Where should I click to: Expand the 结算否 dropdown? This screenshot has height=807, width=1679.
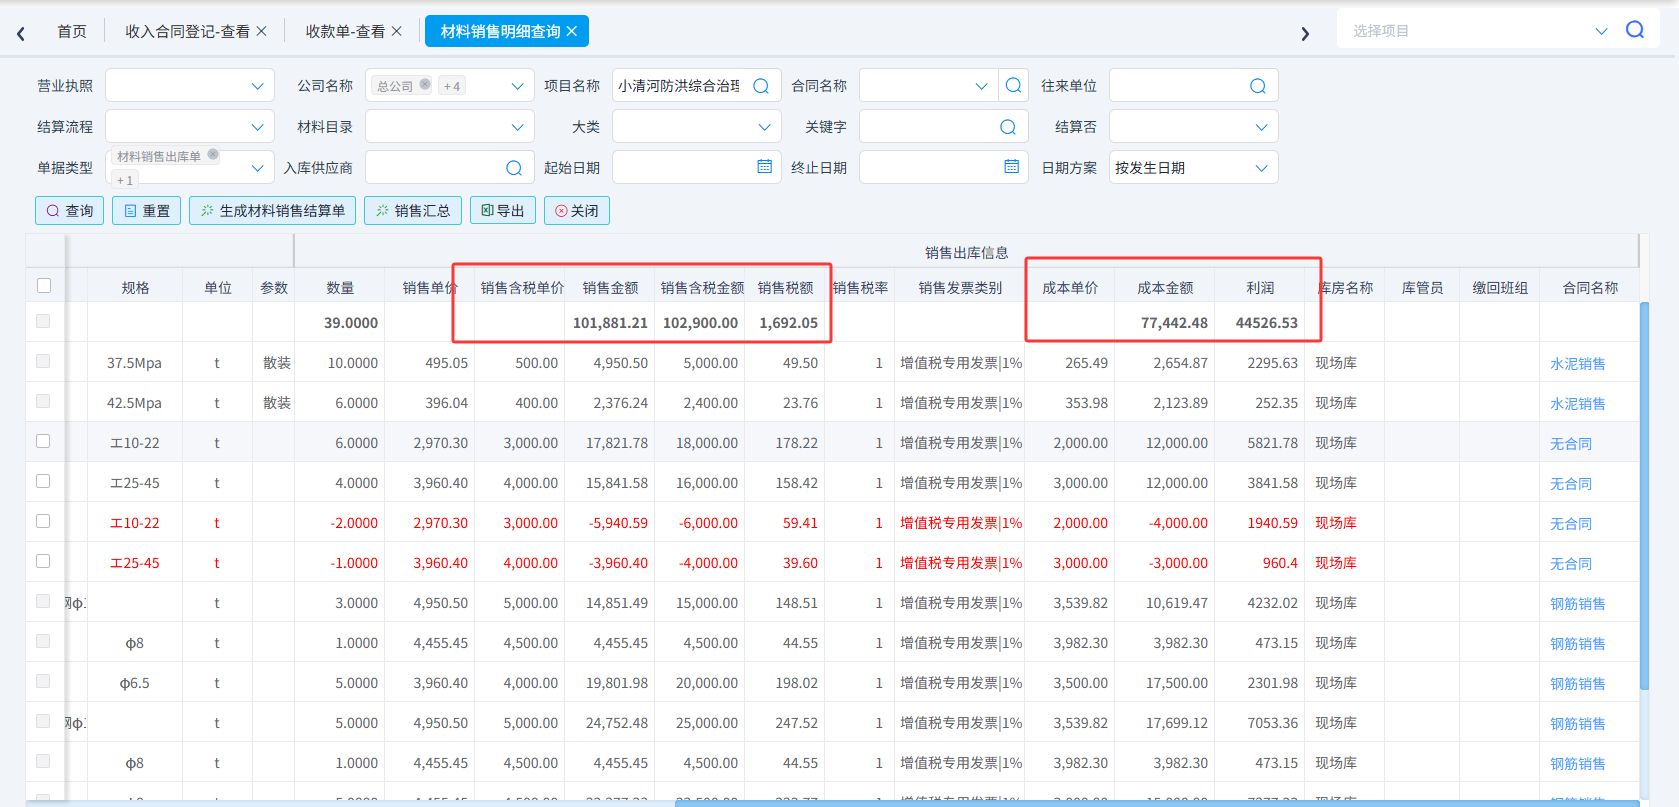tap(1261, 127)
